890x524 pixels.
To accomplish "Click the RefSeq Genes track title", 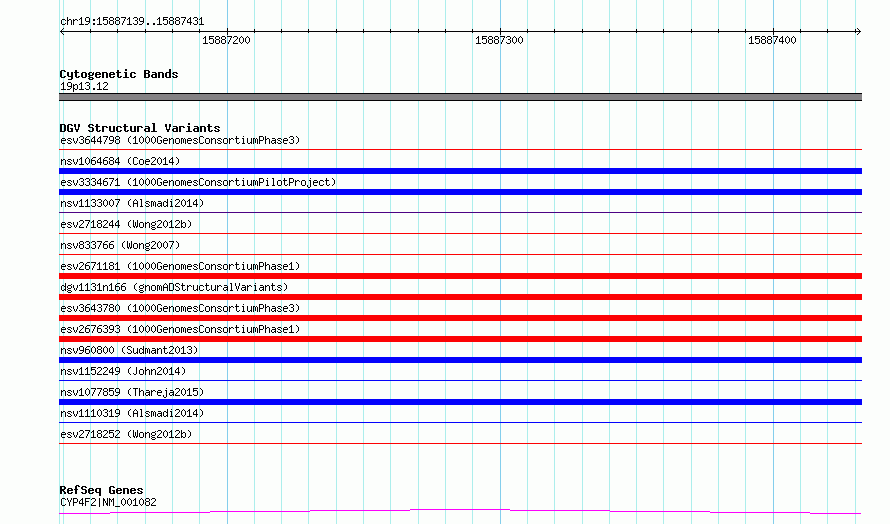I will click(101, 490).
